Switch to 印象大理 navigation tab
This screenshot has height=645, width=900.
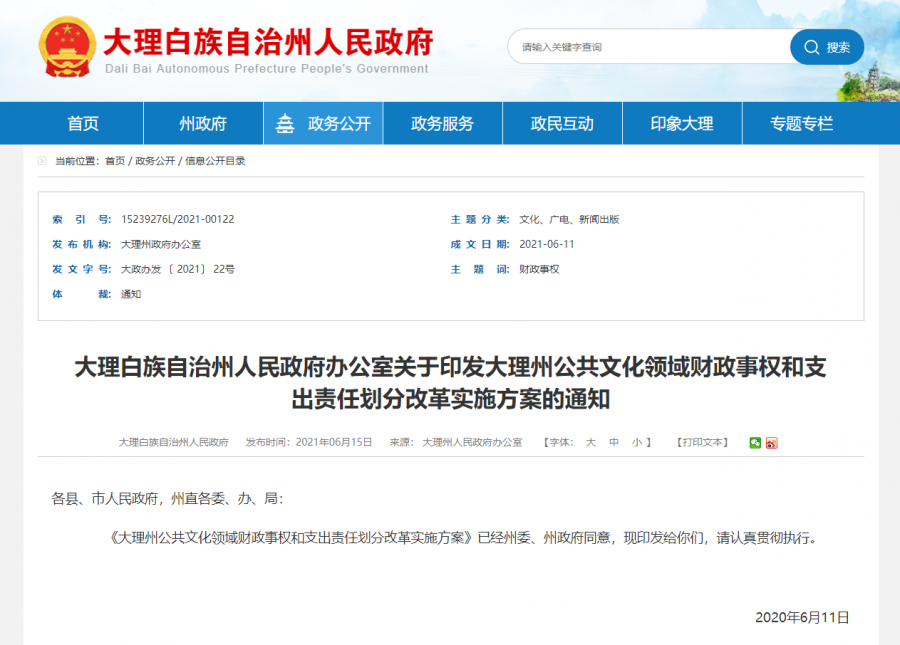[x=682, y=124]
